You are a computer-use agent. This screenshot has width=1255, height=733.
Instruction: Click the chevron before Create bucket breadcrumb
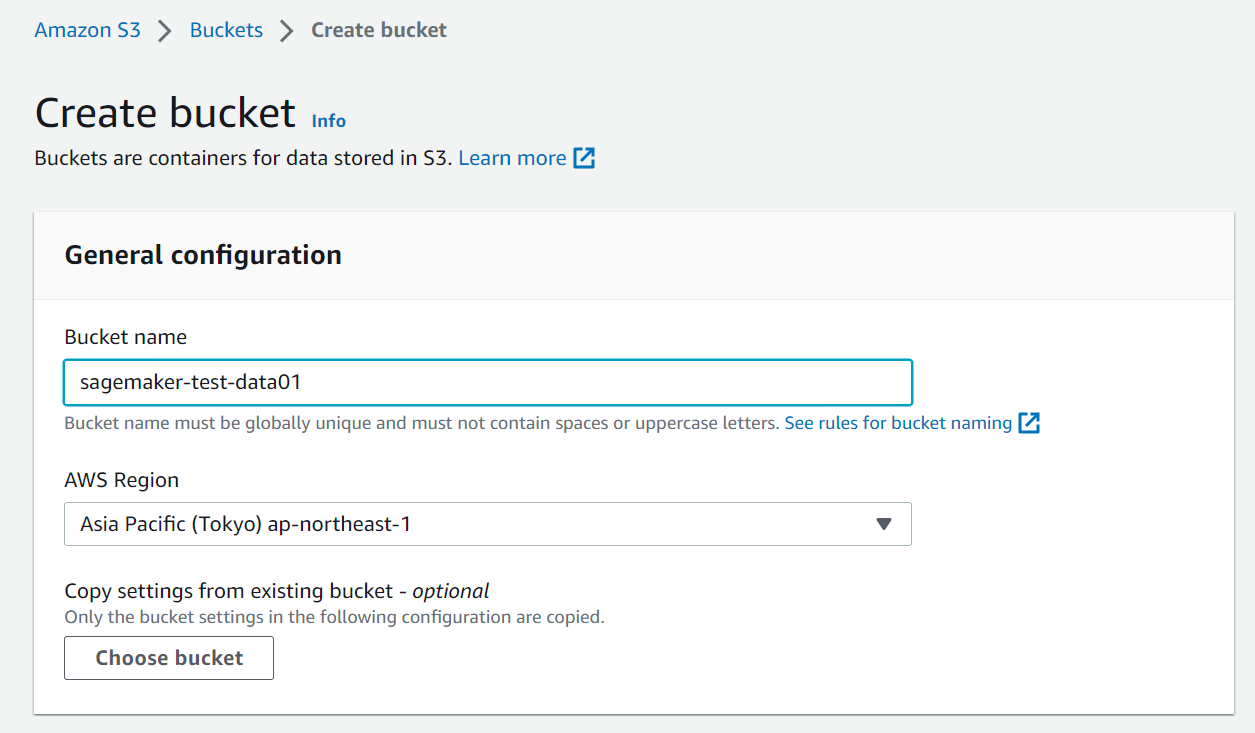click(x=287, y=30)
